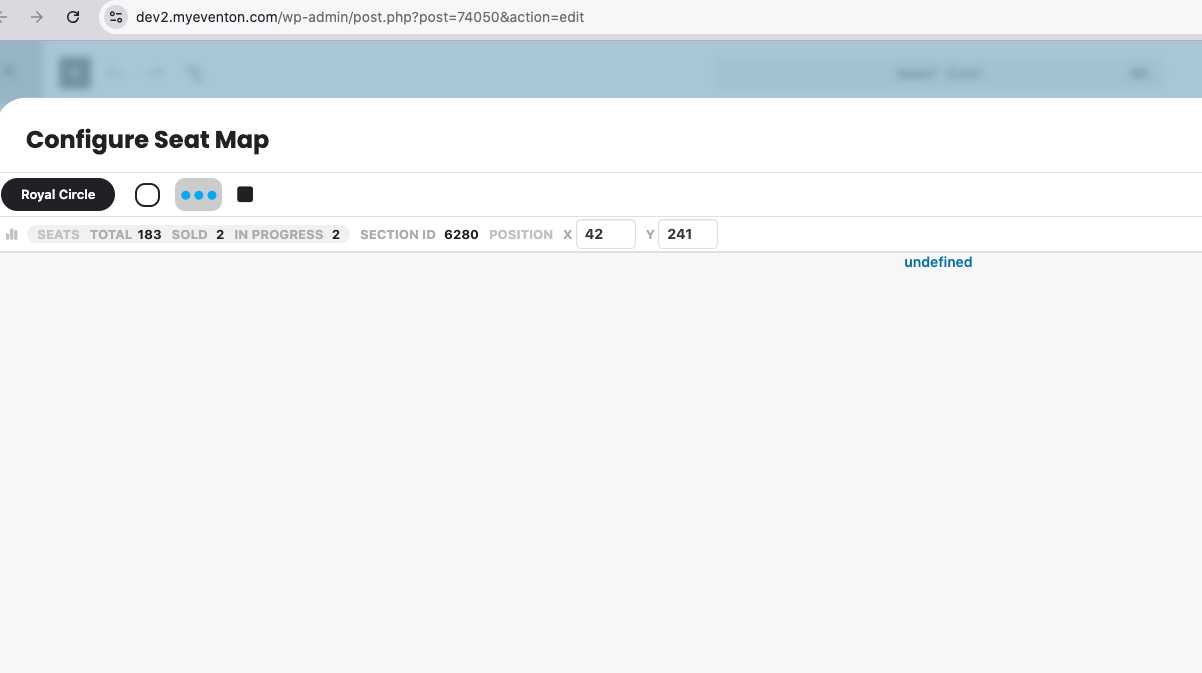Activate the three blue dots seat tool
The image size is (1202, 673).
198,195
